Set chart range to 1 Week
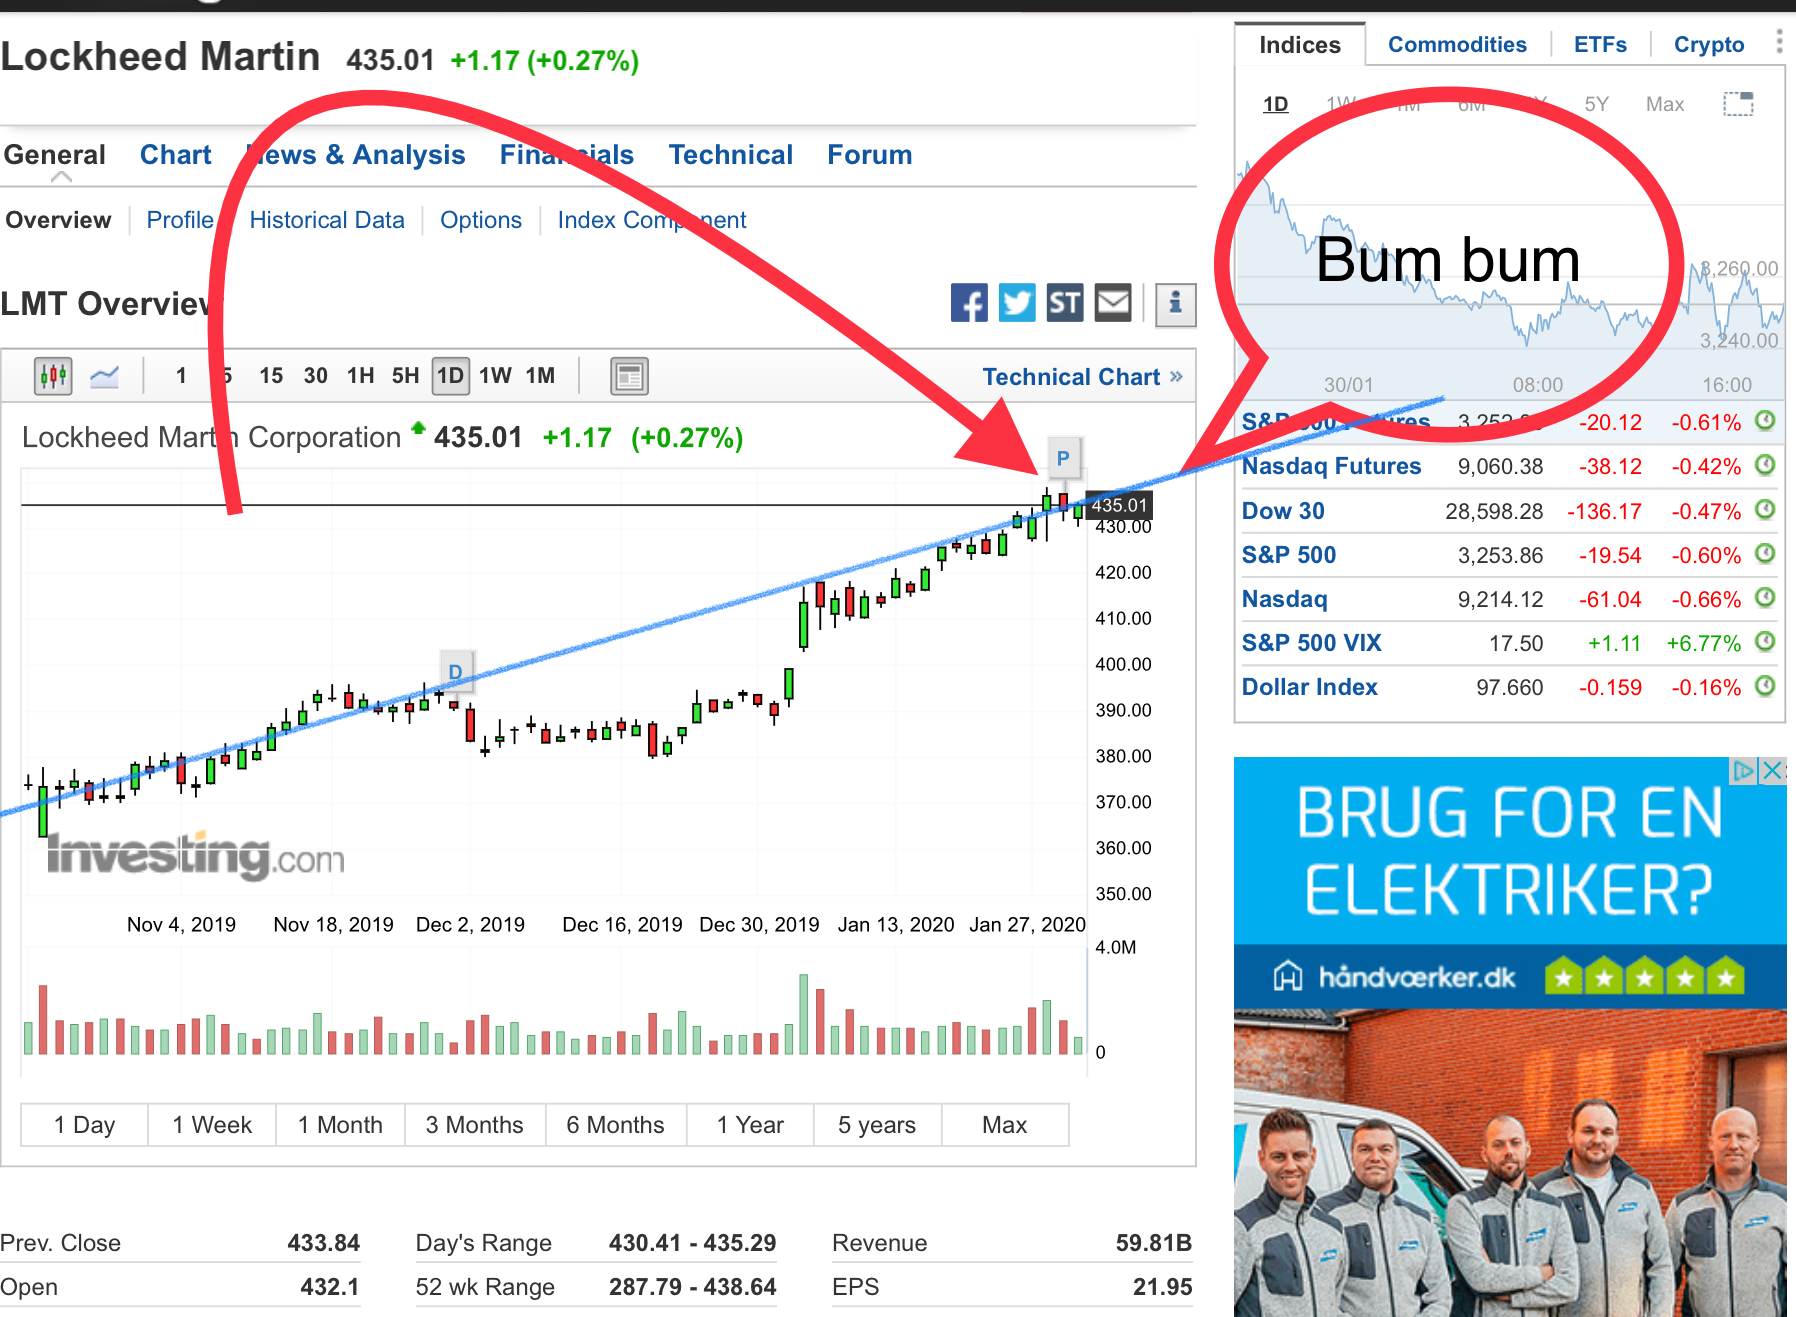The image size is (1796, 1317). [212, 1125]
